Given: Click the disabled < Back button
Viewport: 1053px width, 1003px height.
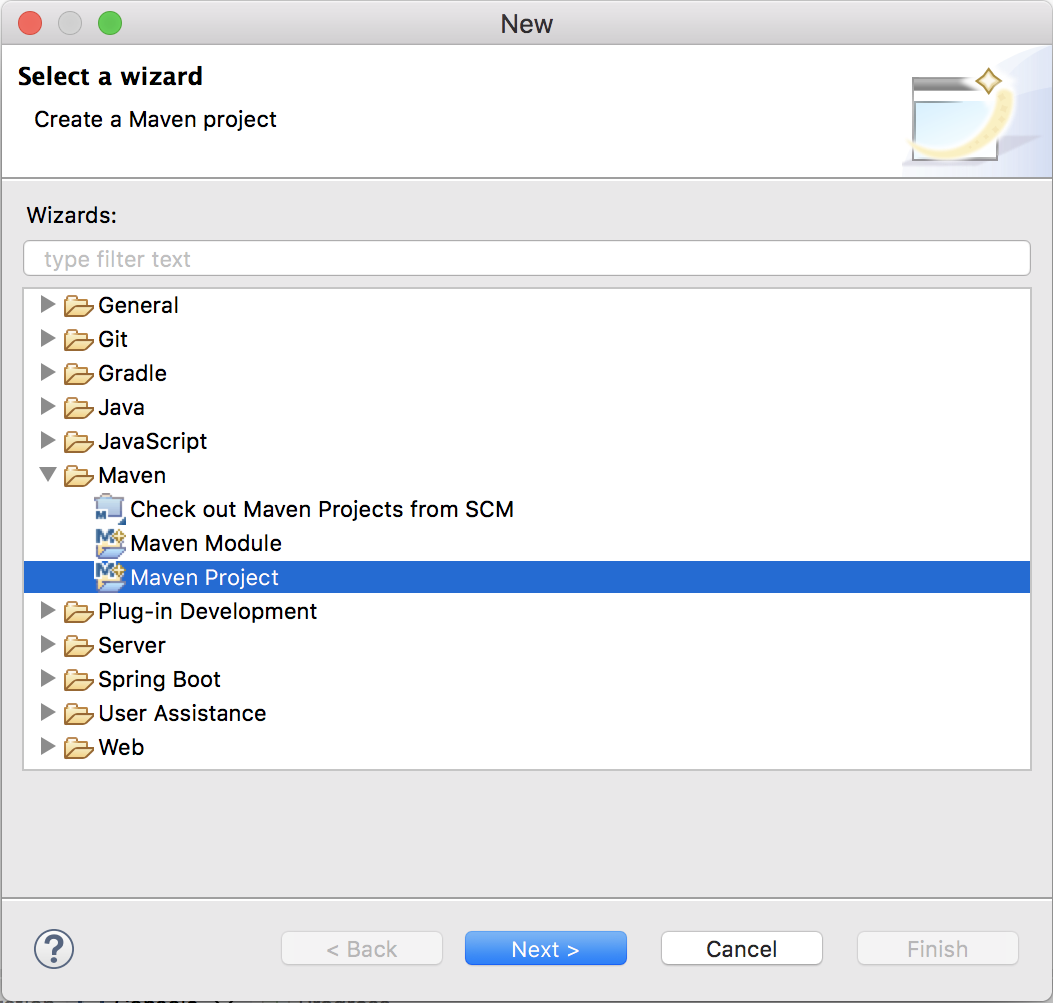Looking at the screenshot, I should 362,949.
